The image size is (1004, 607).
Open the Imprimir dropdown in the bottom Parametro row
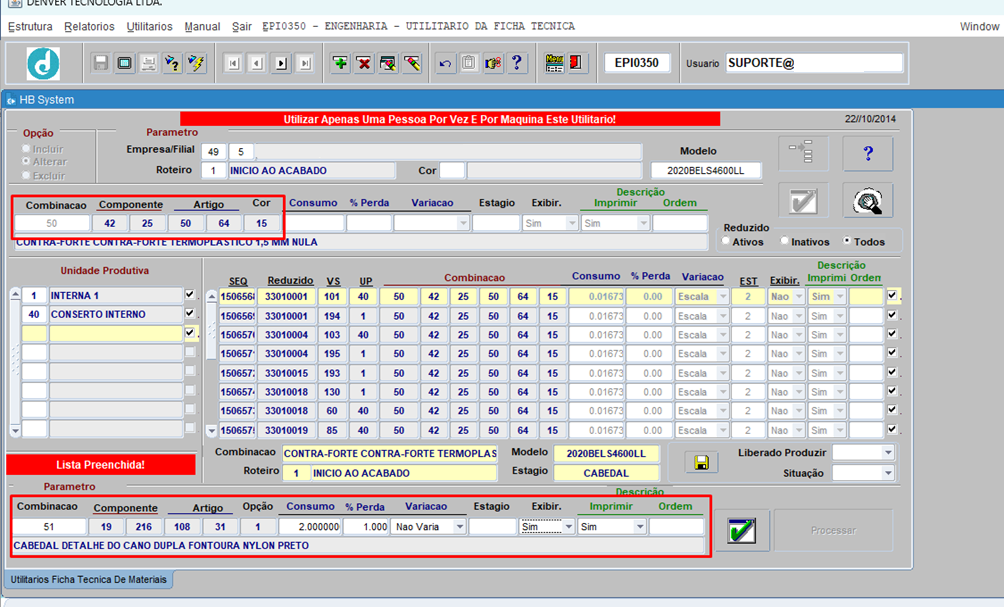tap(640, 527)
